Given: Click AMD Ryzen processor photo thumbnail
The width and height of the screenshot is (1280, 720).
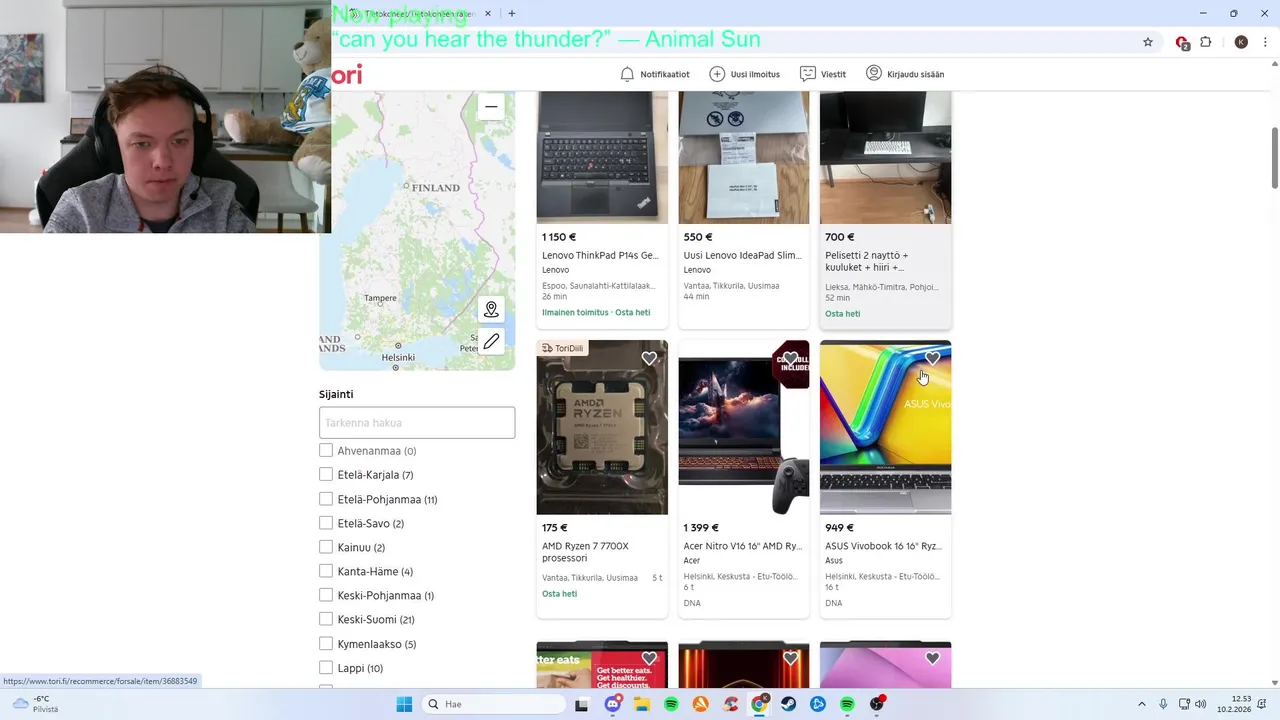Looking at the screenshot, I should [602, 428].
